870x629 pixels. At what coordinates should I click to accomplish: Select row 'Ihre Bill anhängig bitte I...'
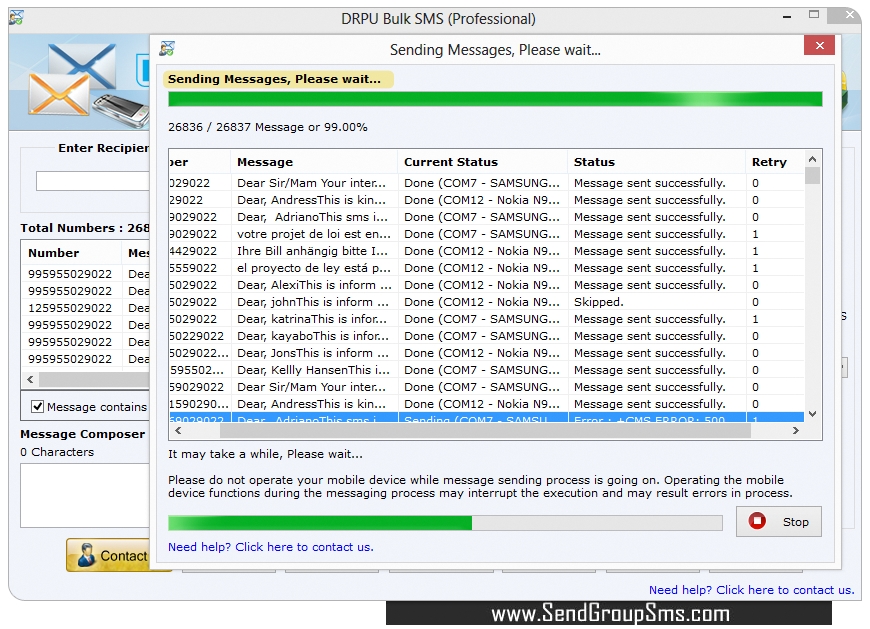[x=487, y=251]
